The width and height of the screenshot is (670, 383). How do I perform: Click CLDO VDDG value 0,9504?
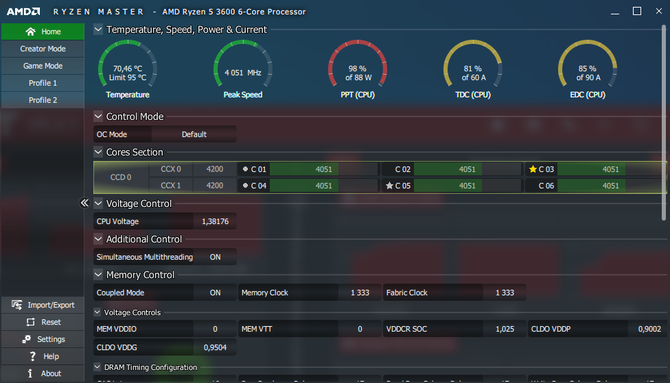click(215, 348)
